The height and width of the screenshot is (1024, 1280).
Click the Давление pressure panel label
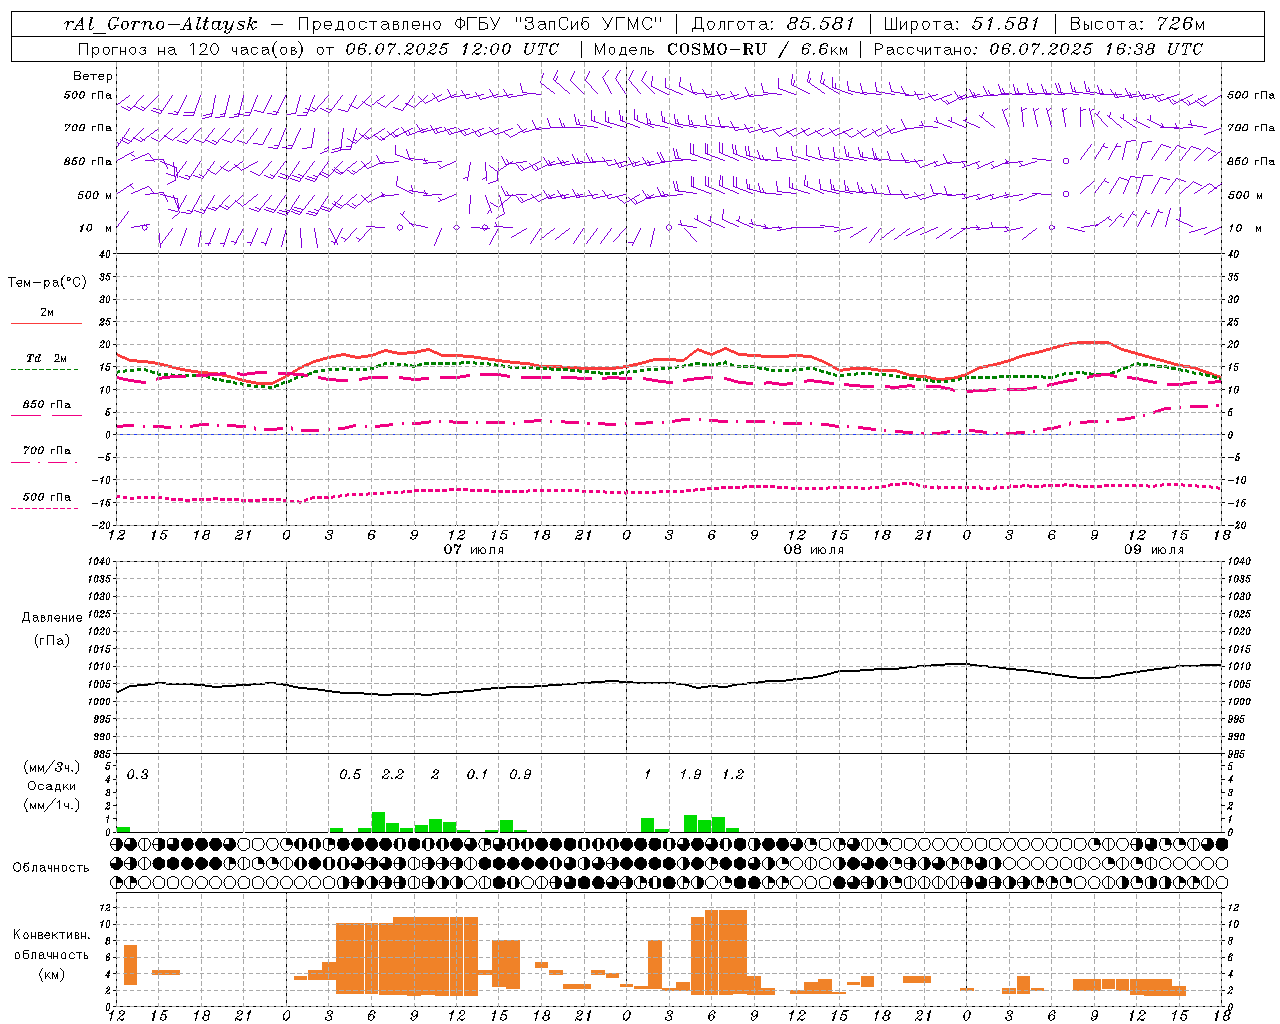click(x=52, y=618)
